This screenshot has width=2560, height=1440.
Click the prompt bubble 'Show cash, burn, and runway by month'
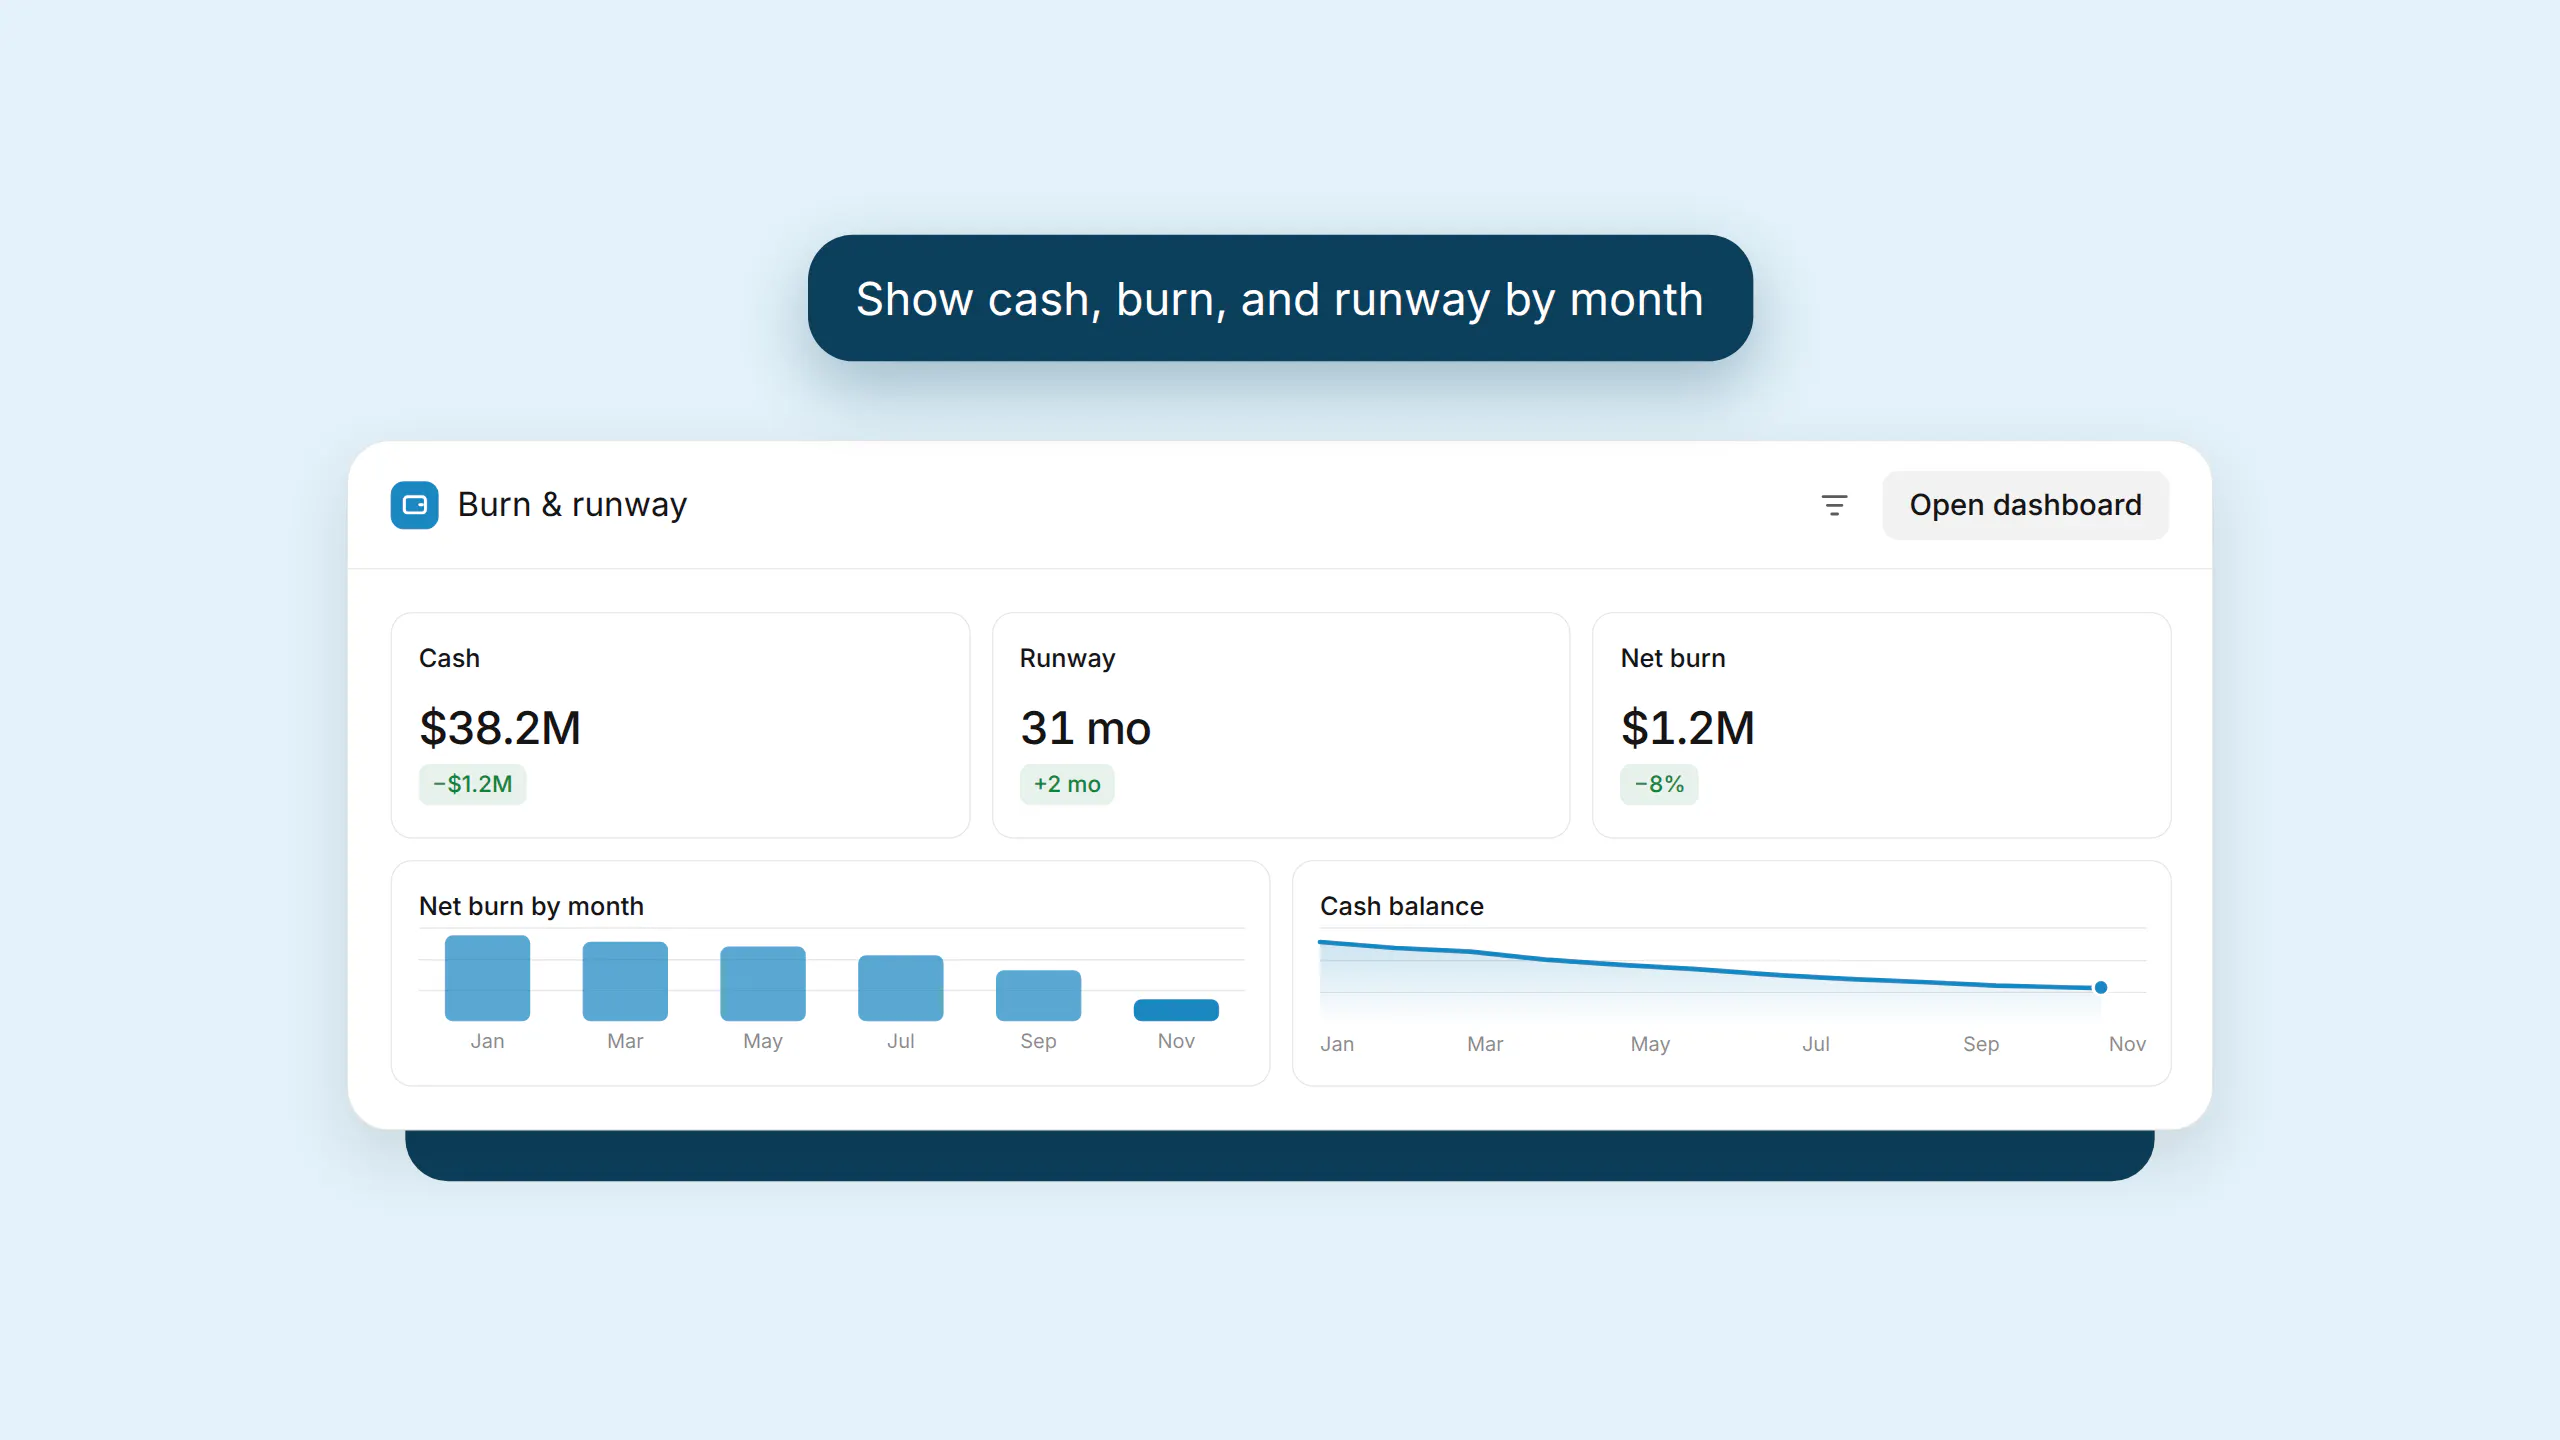1280,298
